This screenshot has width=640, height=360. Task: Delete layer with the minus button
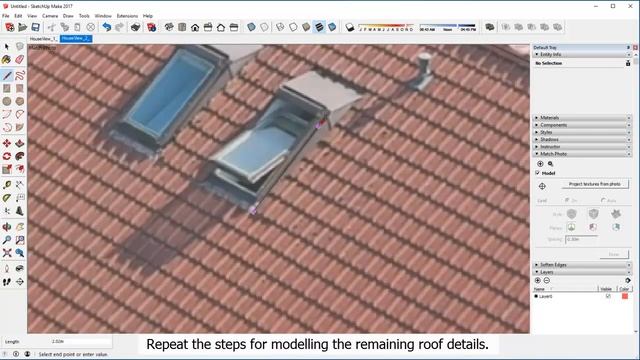click(547, 280)
